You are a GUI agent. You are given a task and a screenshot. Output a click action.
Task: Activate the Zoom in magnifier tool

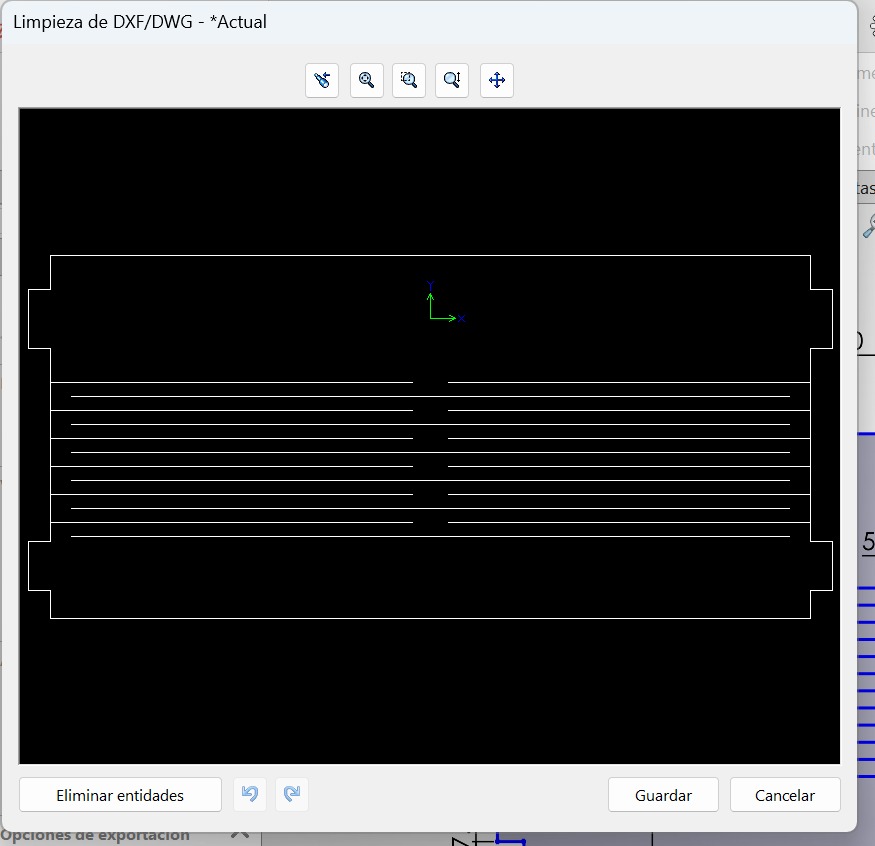(x=366, y=80)
